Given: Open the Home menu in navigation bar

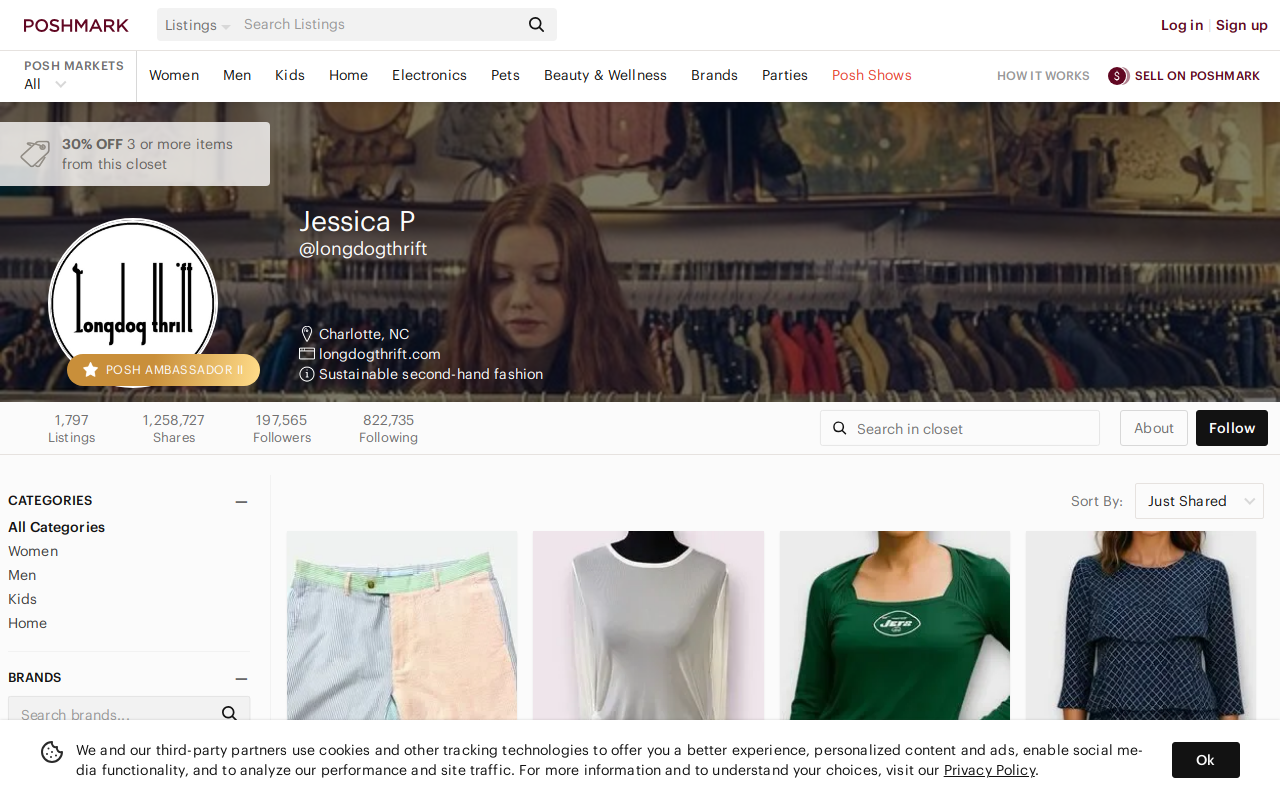Looking at the screenshot, I should pos(348,75).
